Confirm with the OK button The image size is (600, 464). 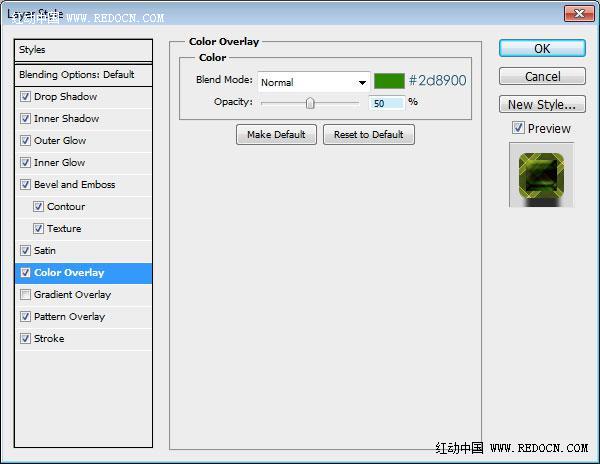pos(542,49)
